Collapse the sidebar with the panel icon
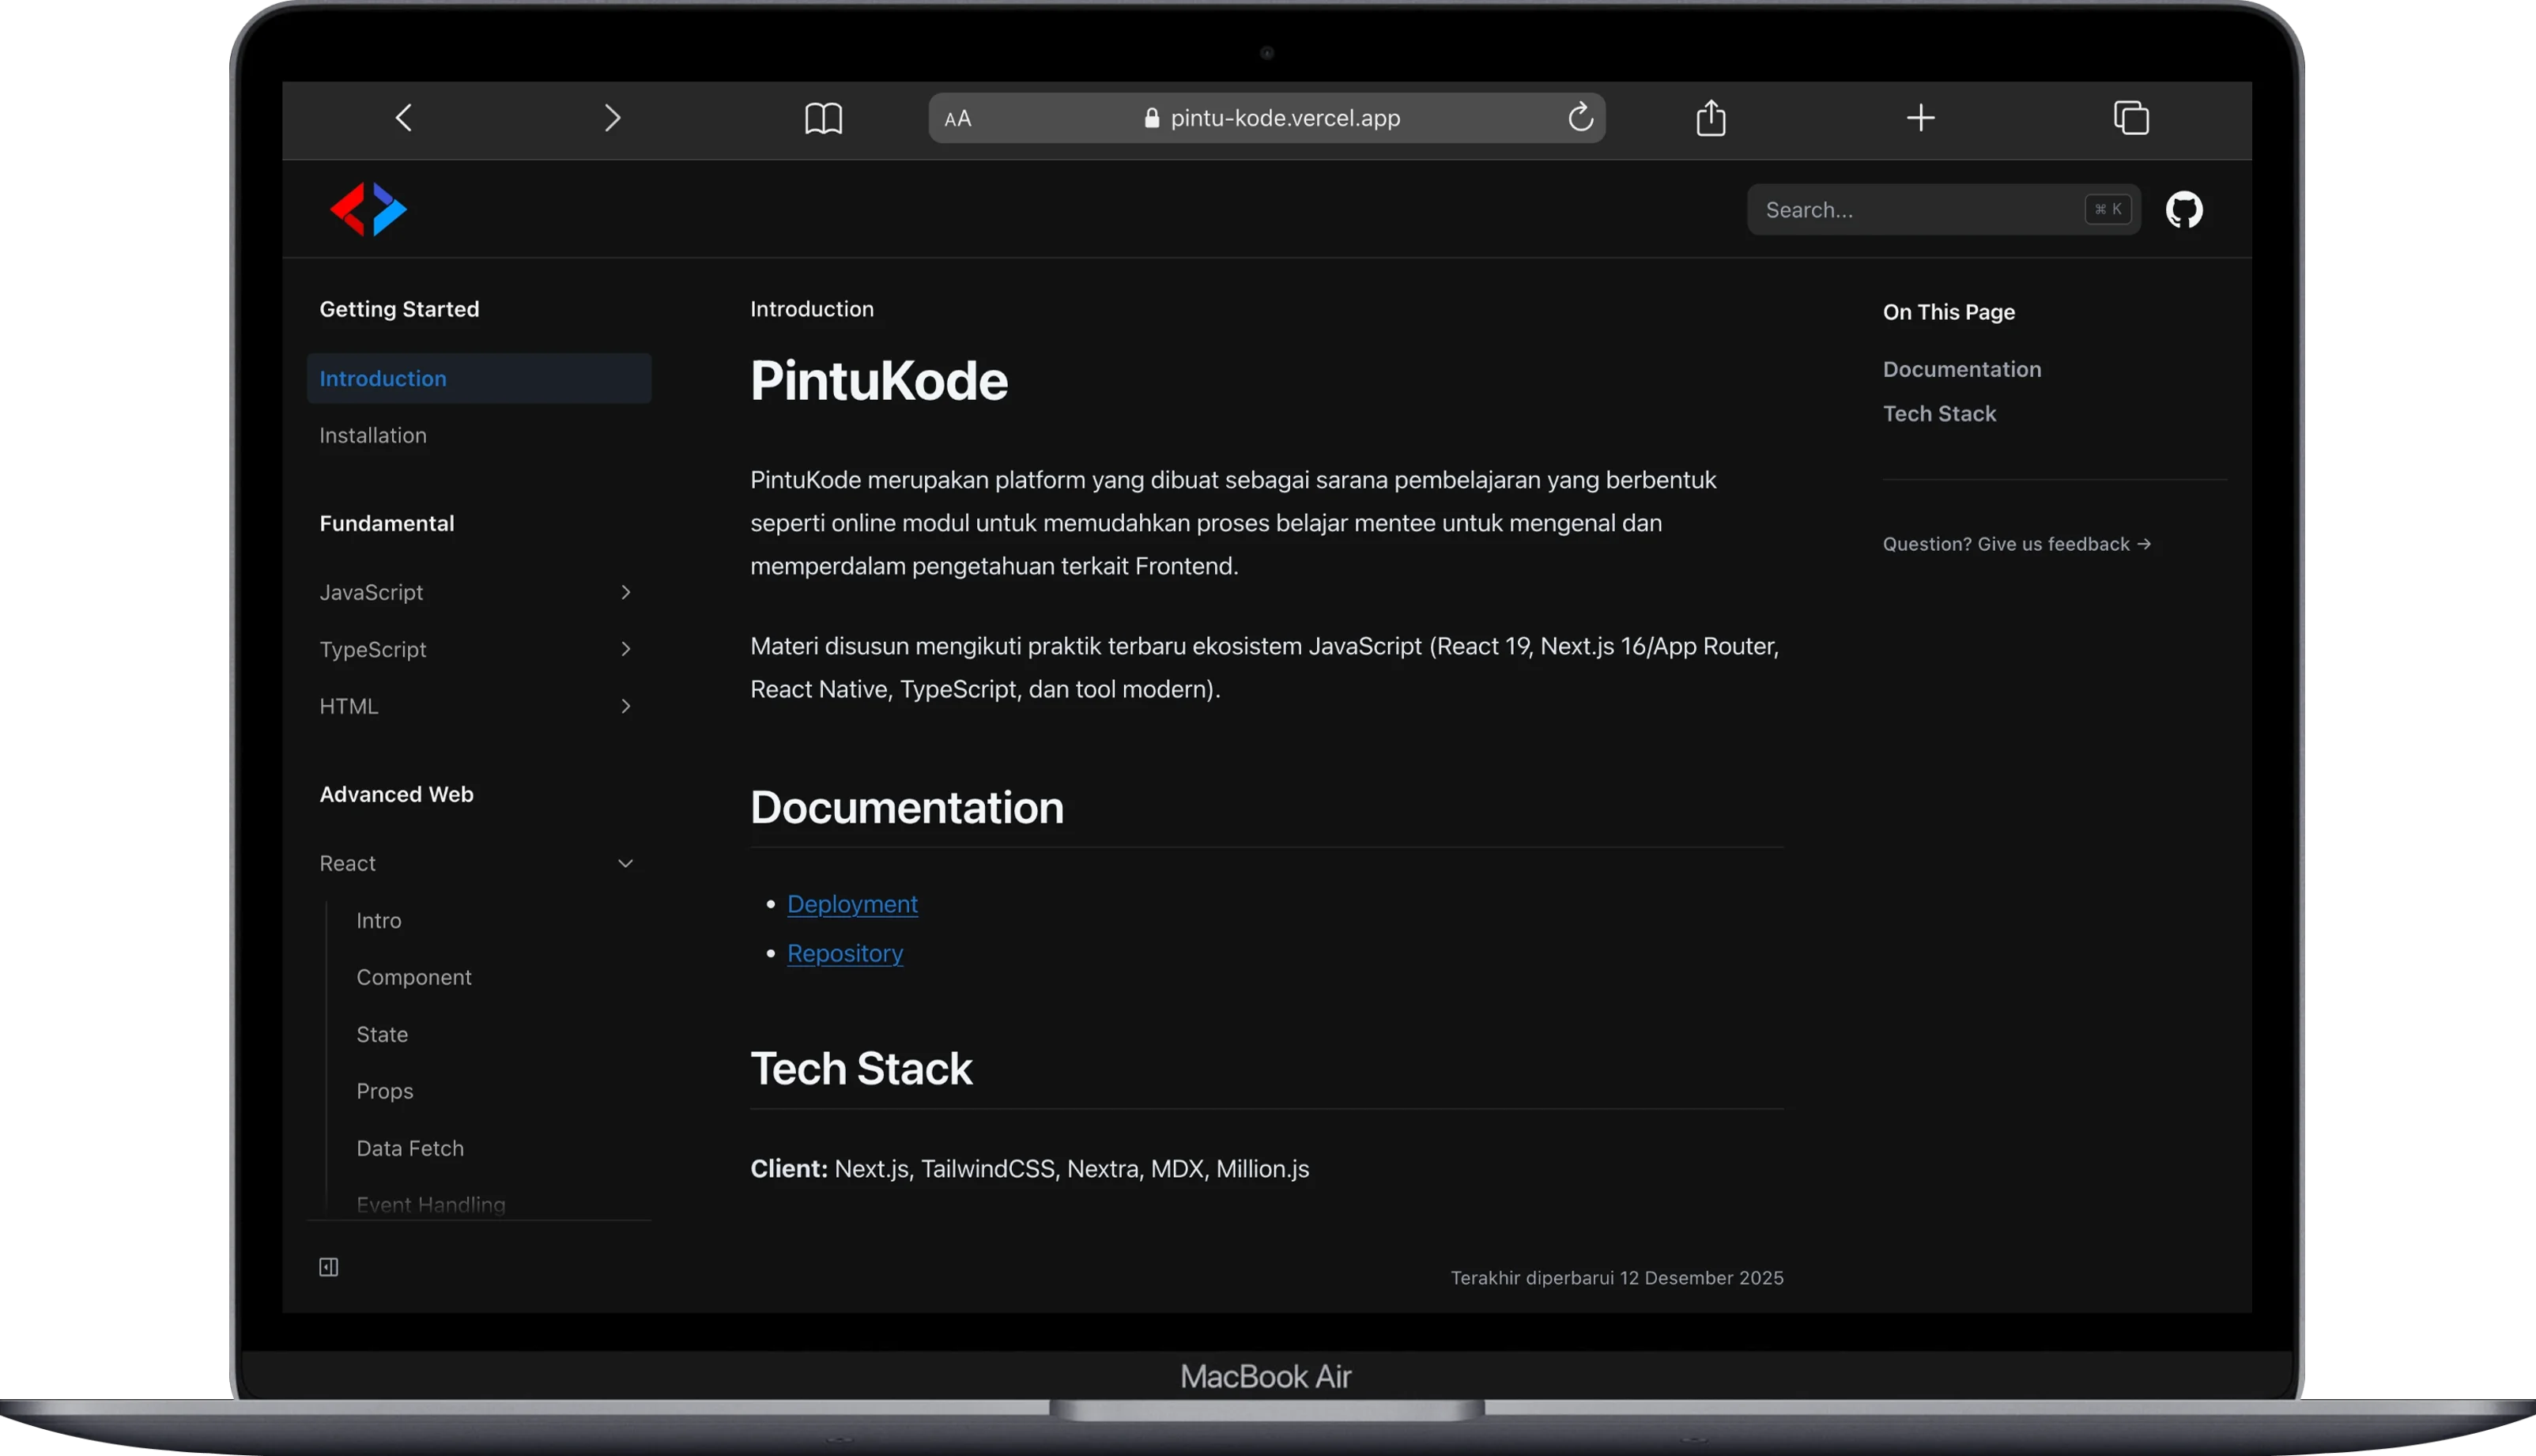The width and height of the screenshot is (2536, 1456). coord(329,1267)
